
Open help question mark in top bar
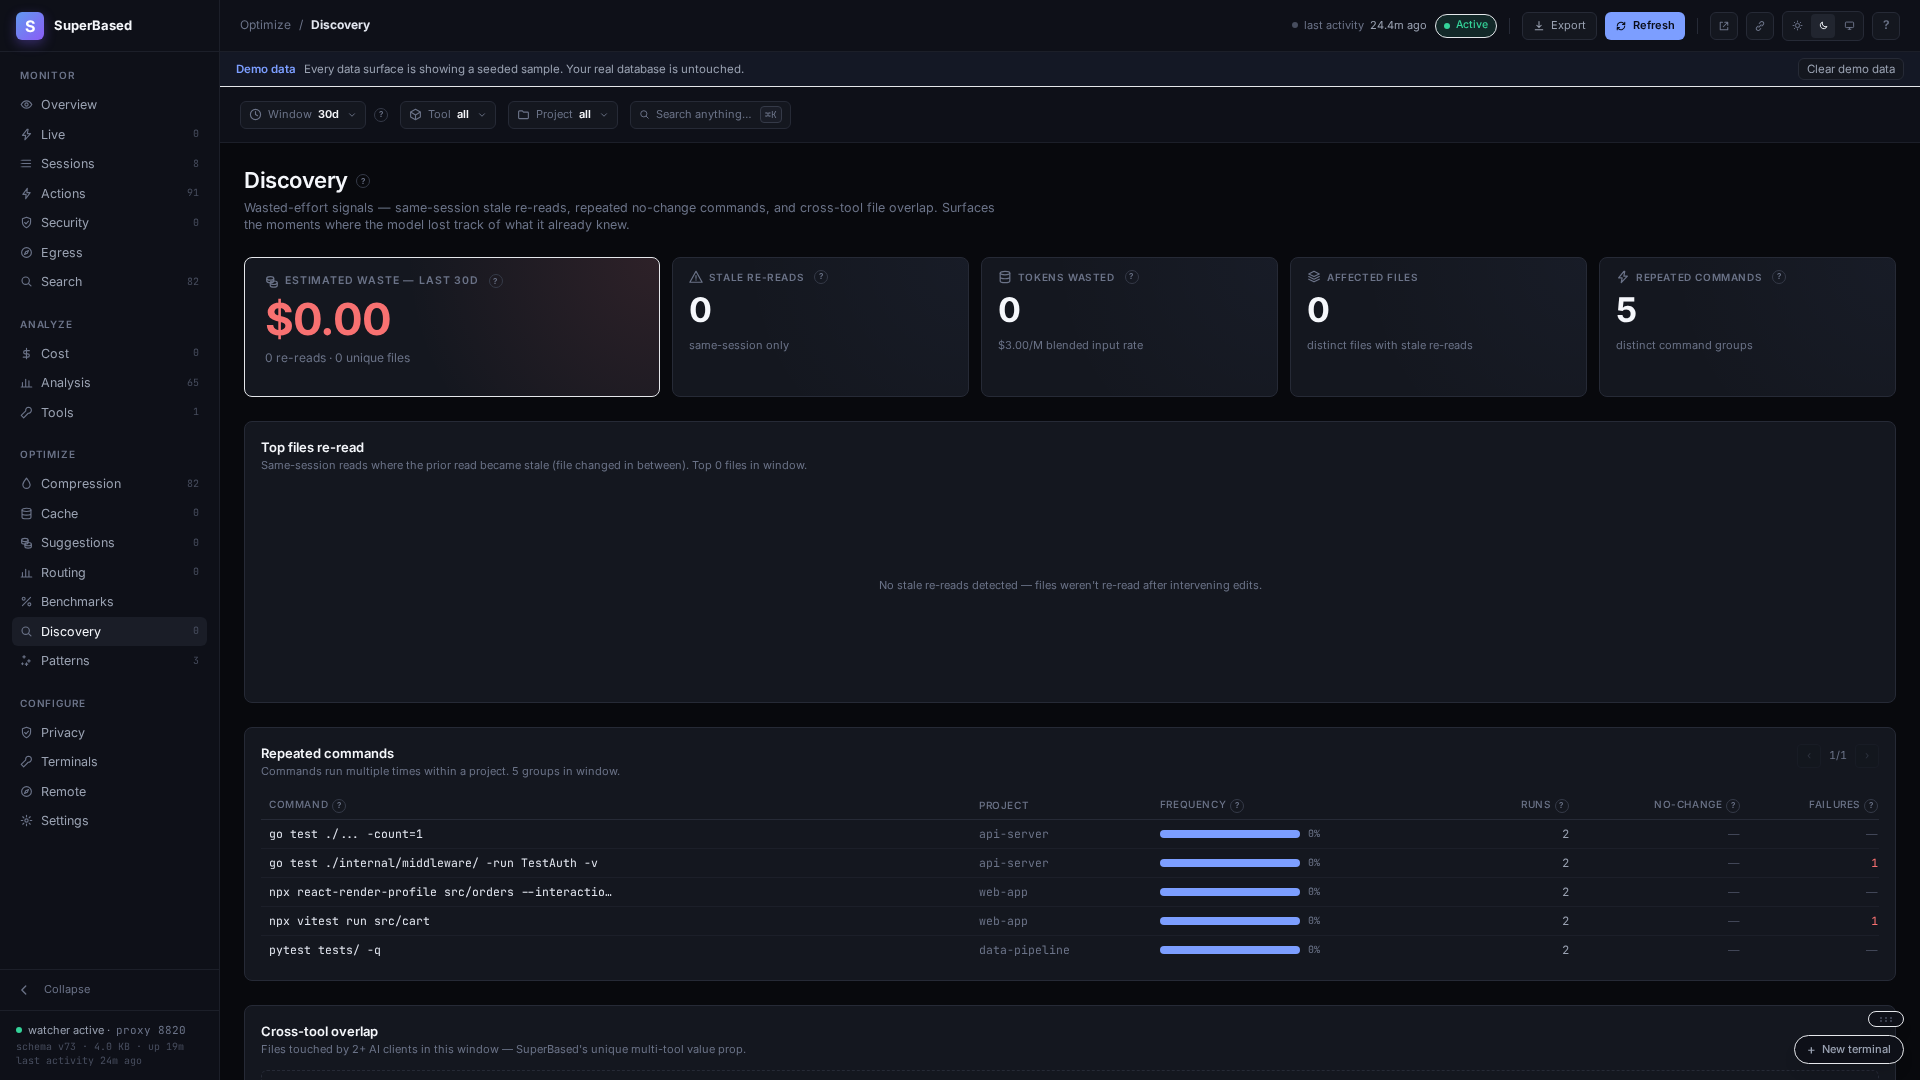point(1885,26)
